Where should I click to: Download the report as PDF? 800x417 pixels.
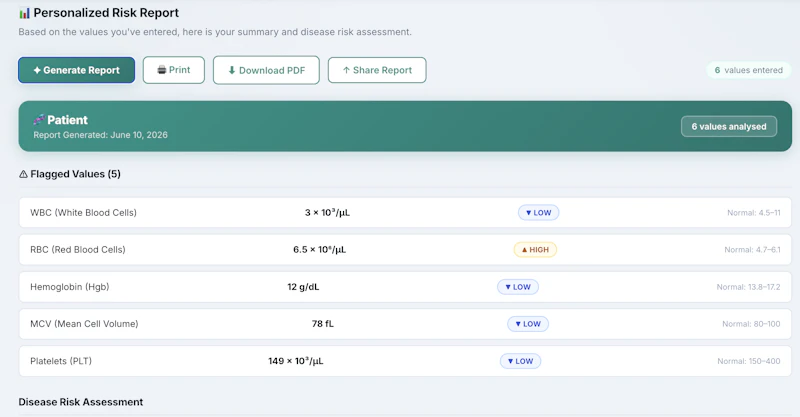coord(266,70)
